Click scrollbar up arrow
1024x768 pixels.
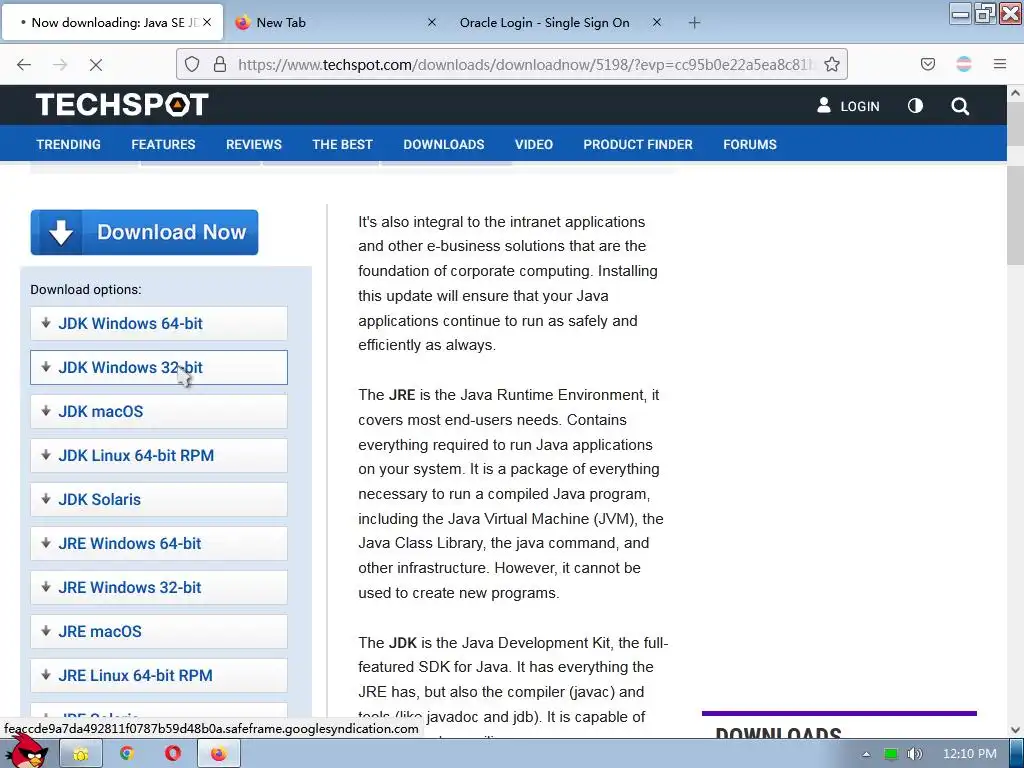tap(1015, 93)
